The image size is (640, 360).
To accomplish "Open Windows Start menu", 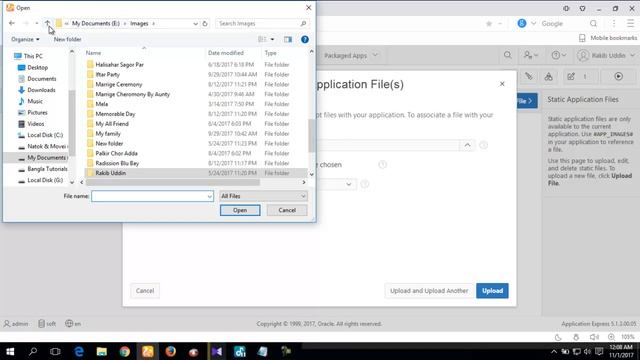I will pos(10,351).
